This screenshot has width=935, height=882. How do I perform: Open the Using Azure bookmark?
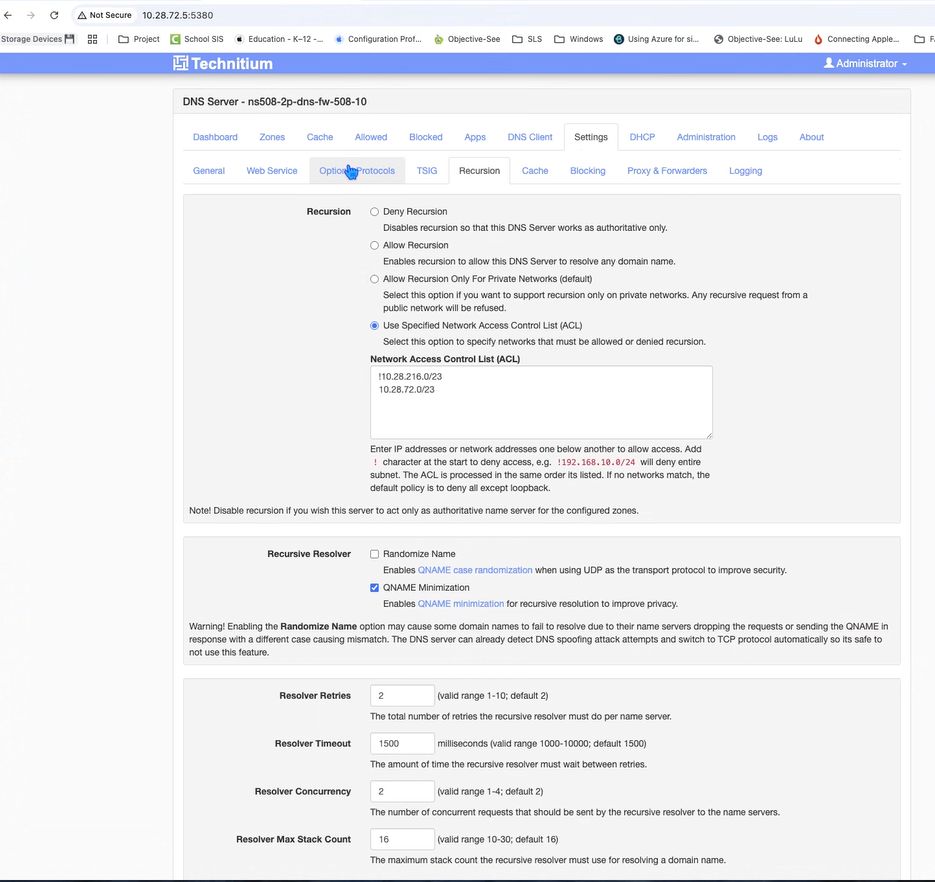[656, 39]
